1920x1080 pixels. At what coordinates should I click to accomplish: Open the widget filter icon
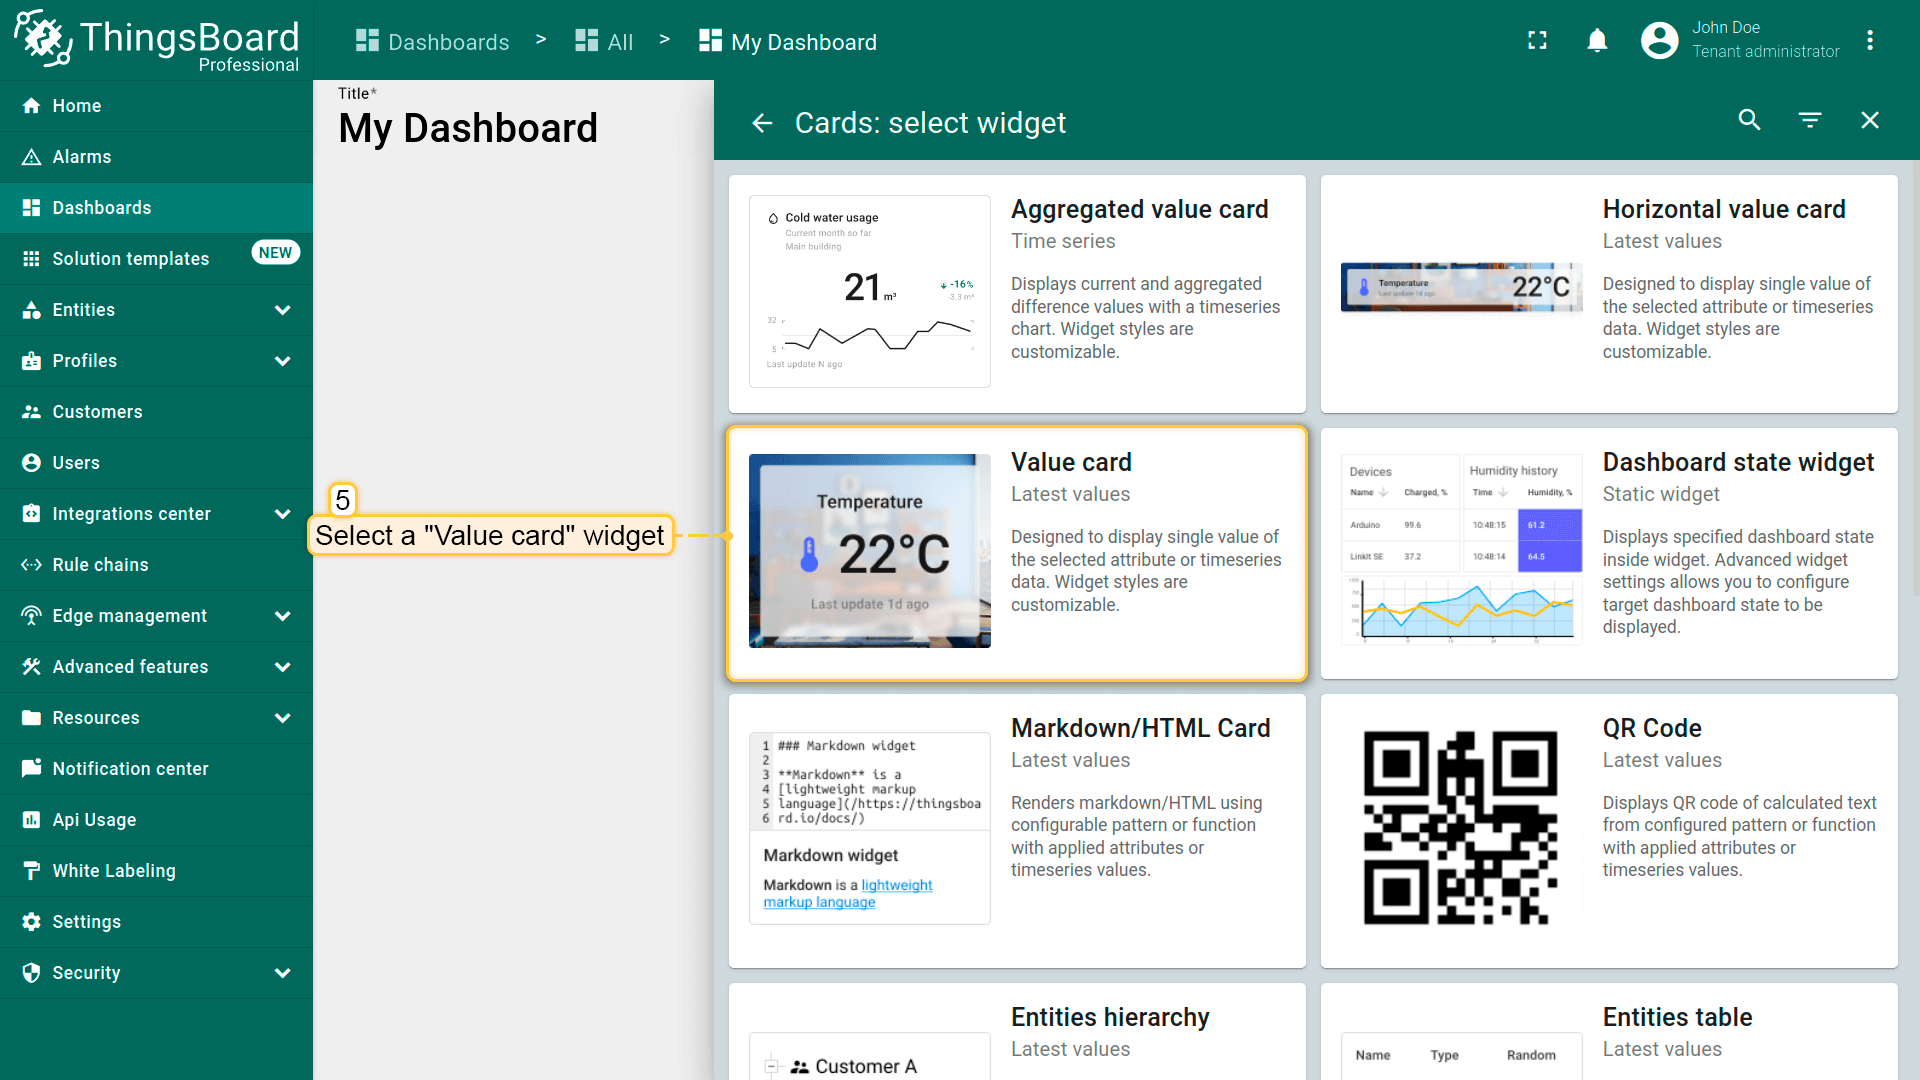(1810, 121)
